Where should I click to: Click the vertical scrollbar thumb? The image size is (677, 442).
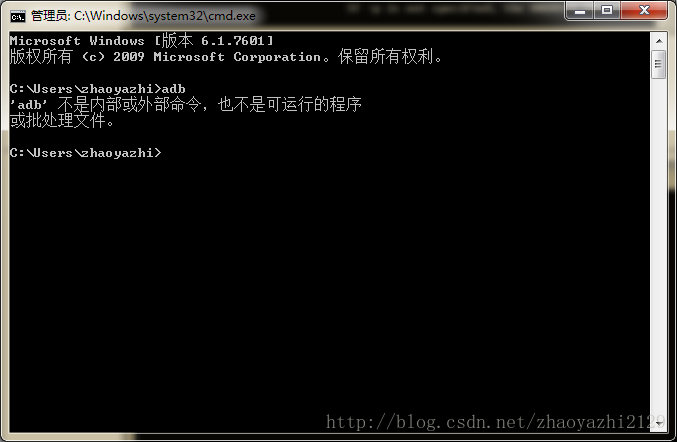click(x=658, y=64)
